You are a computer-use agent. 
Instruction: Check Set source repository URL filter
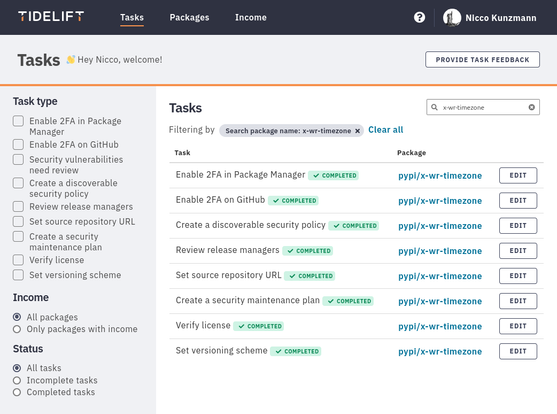(x=18, y=221)
